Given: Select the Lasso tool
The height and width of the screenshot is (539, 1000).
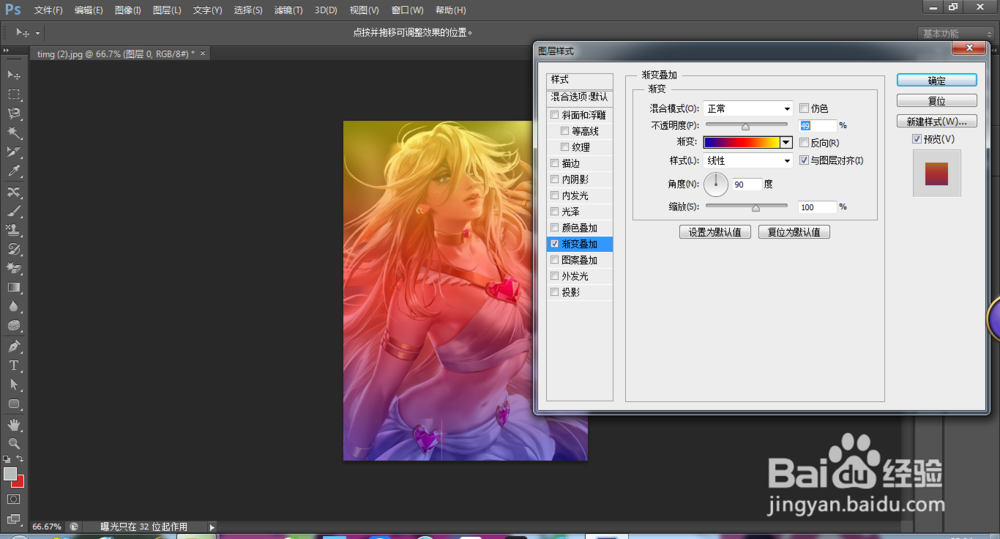Looking at the screenshot, I should [13, 114].
